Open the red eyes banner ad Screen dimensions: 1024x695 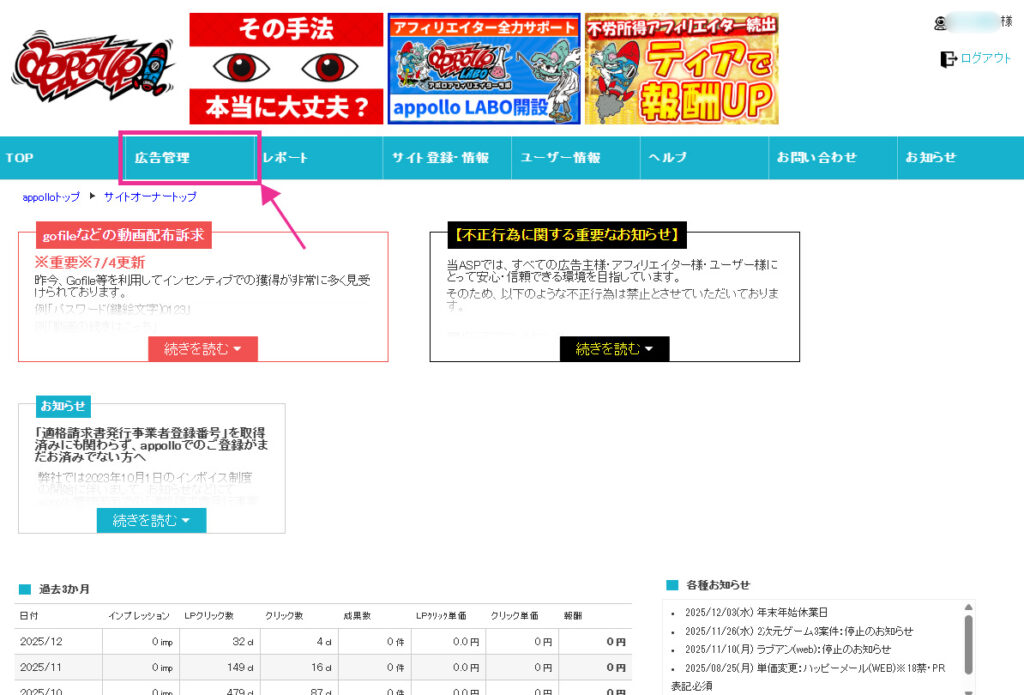(x=286, y=68)
